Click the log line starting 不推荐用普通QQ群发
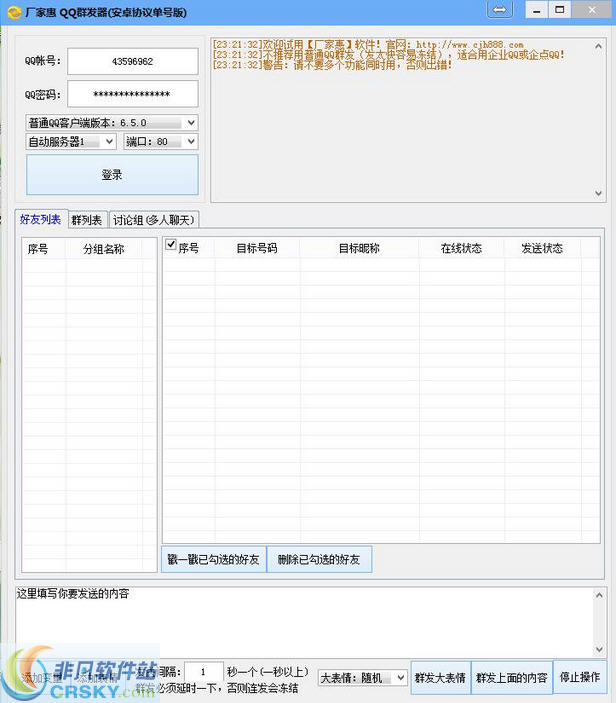 388,55
